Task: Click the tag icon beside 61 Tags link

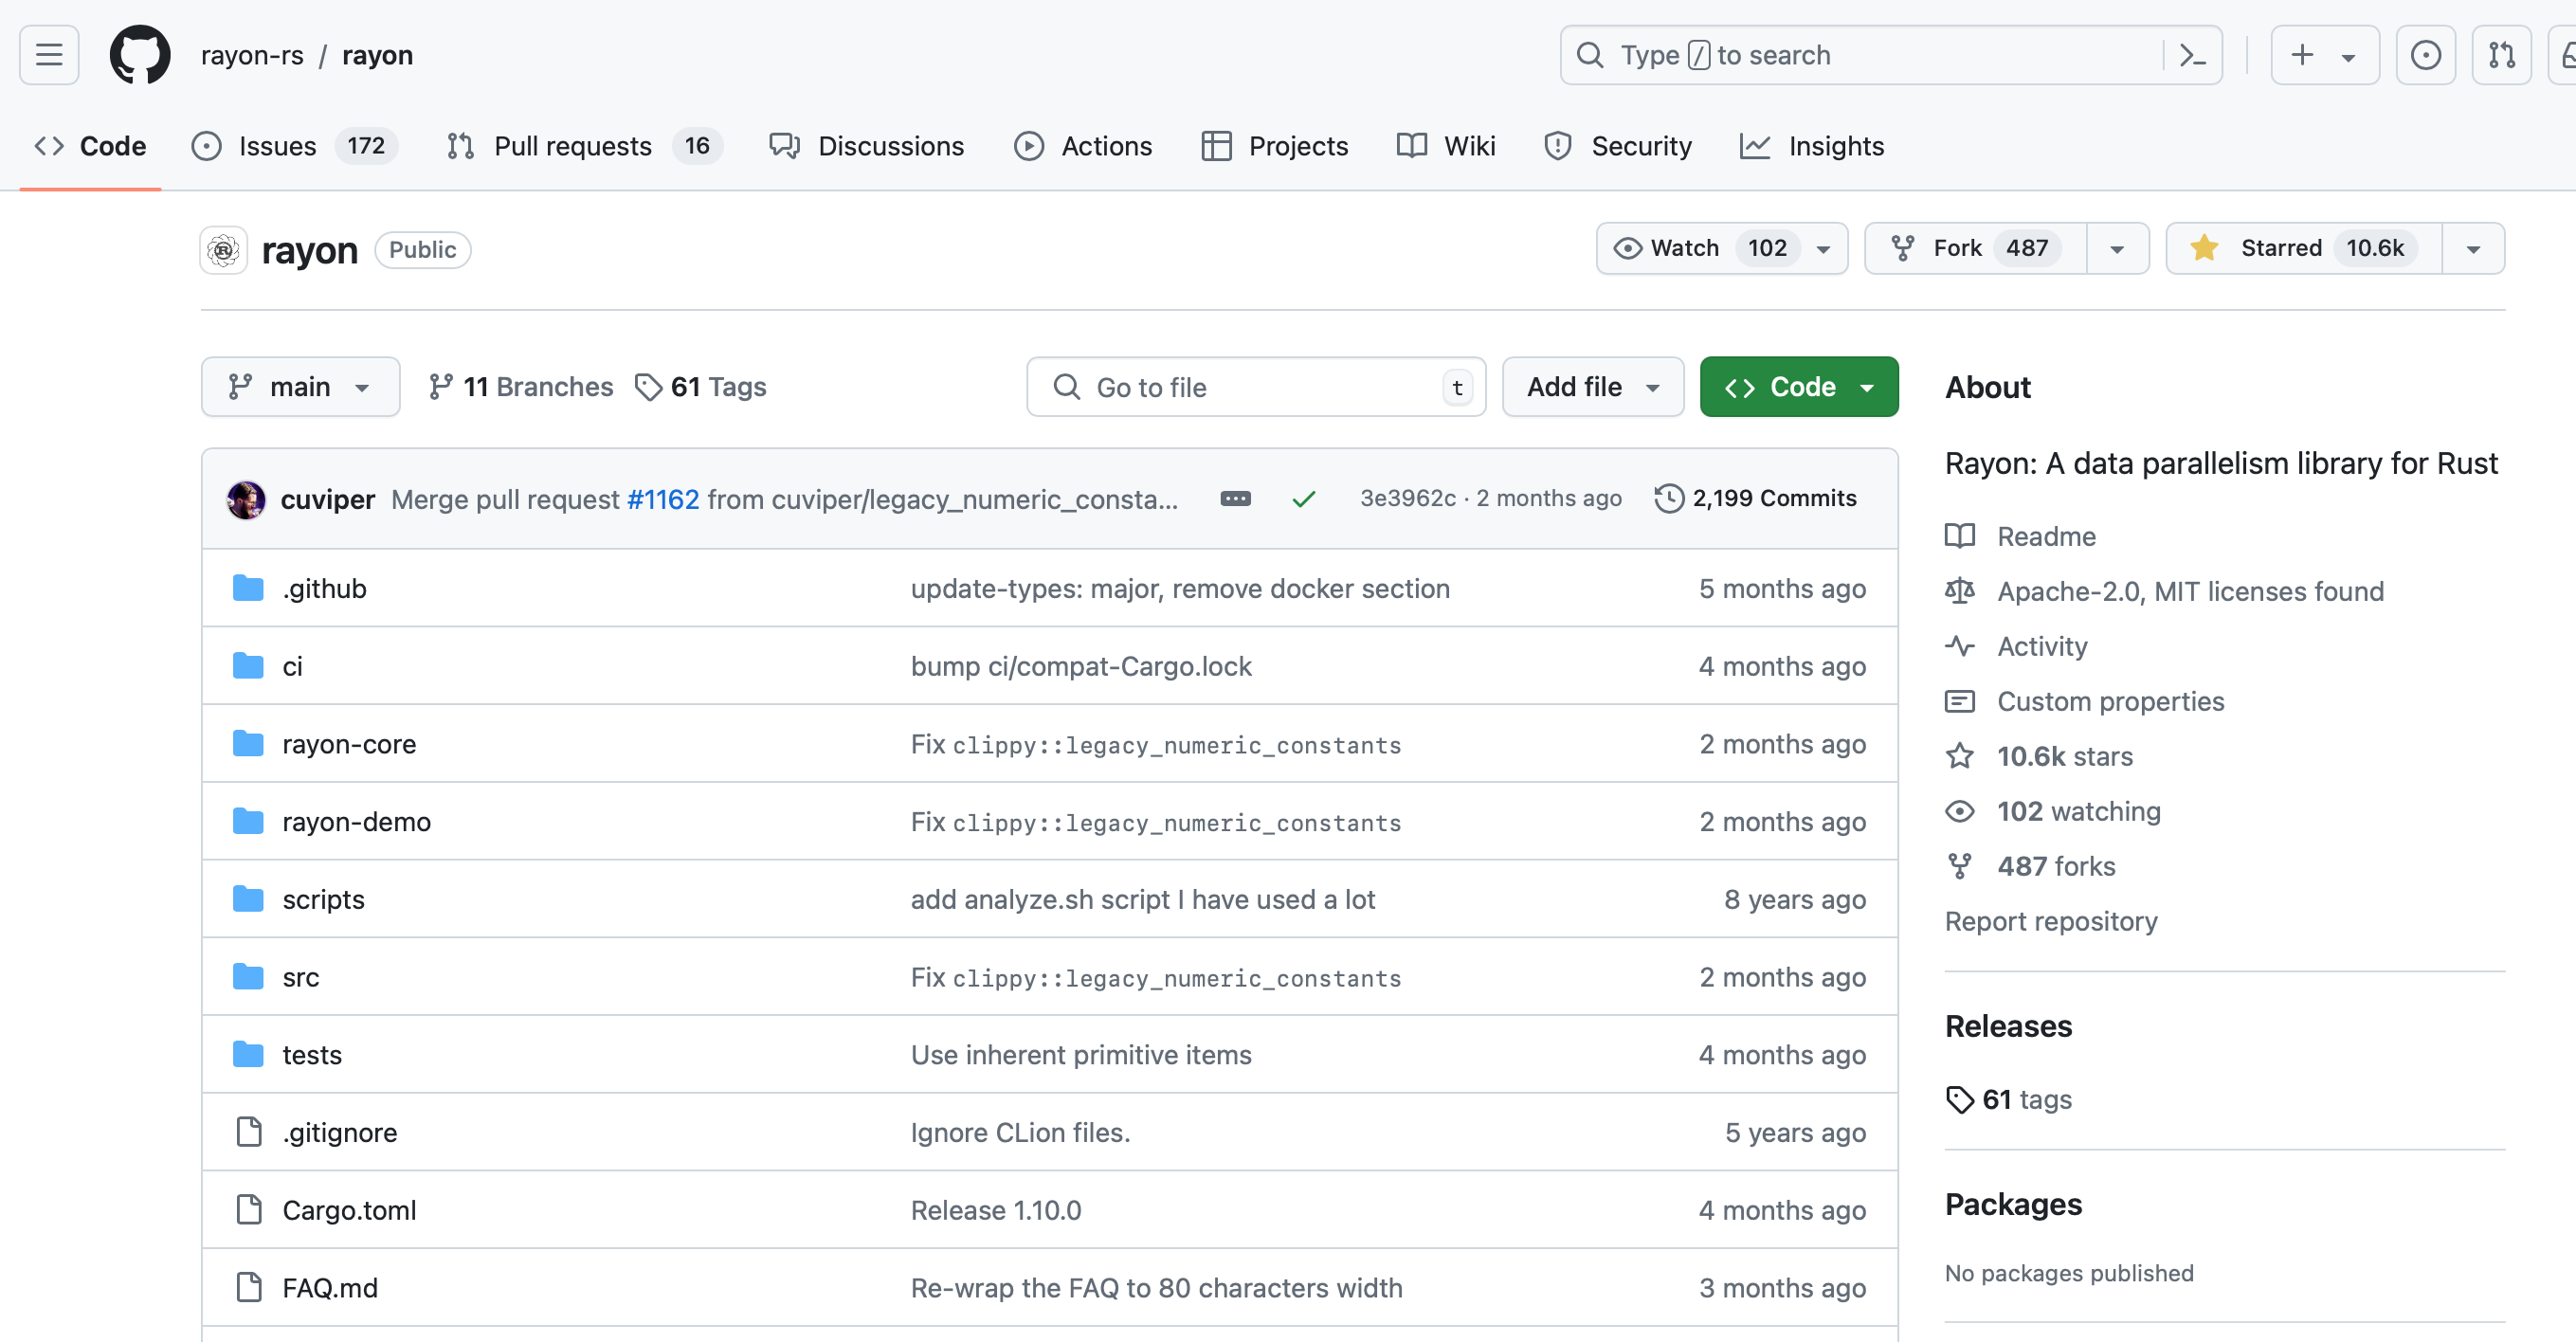Action: coord(648,387)
